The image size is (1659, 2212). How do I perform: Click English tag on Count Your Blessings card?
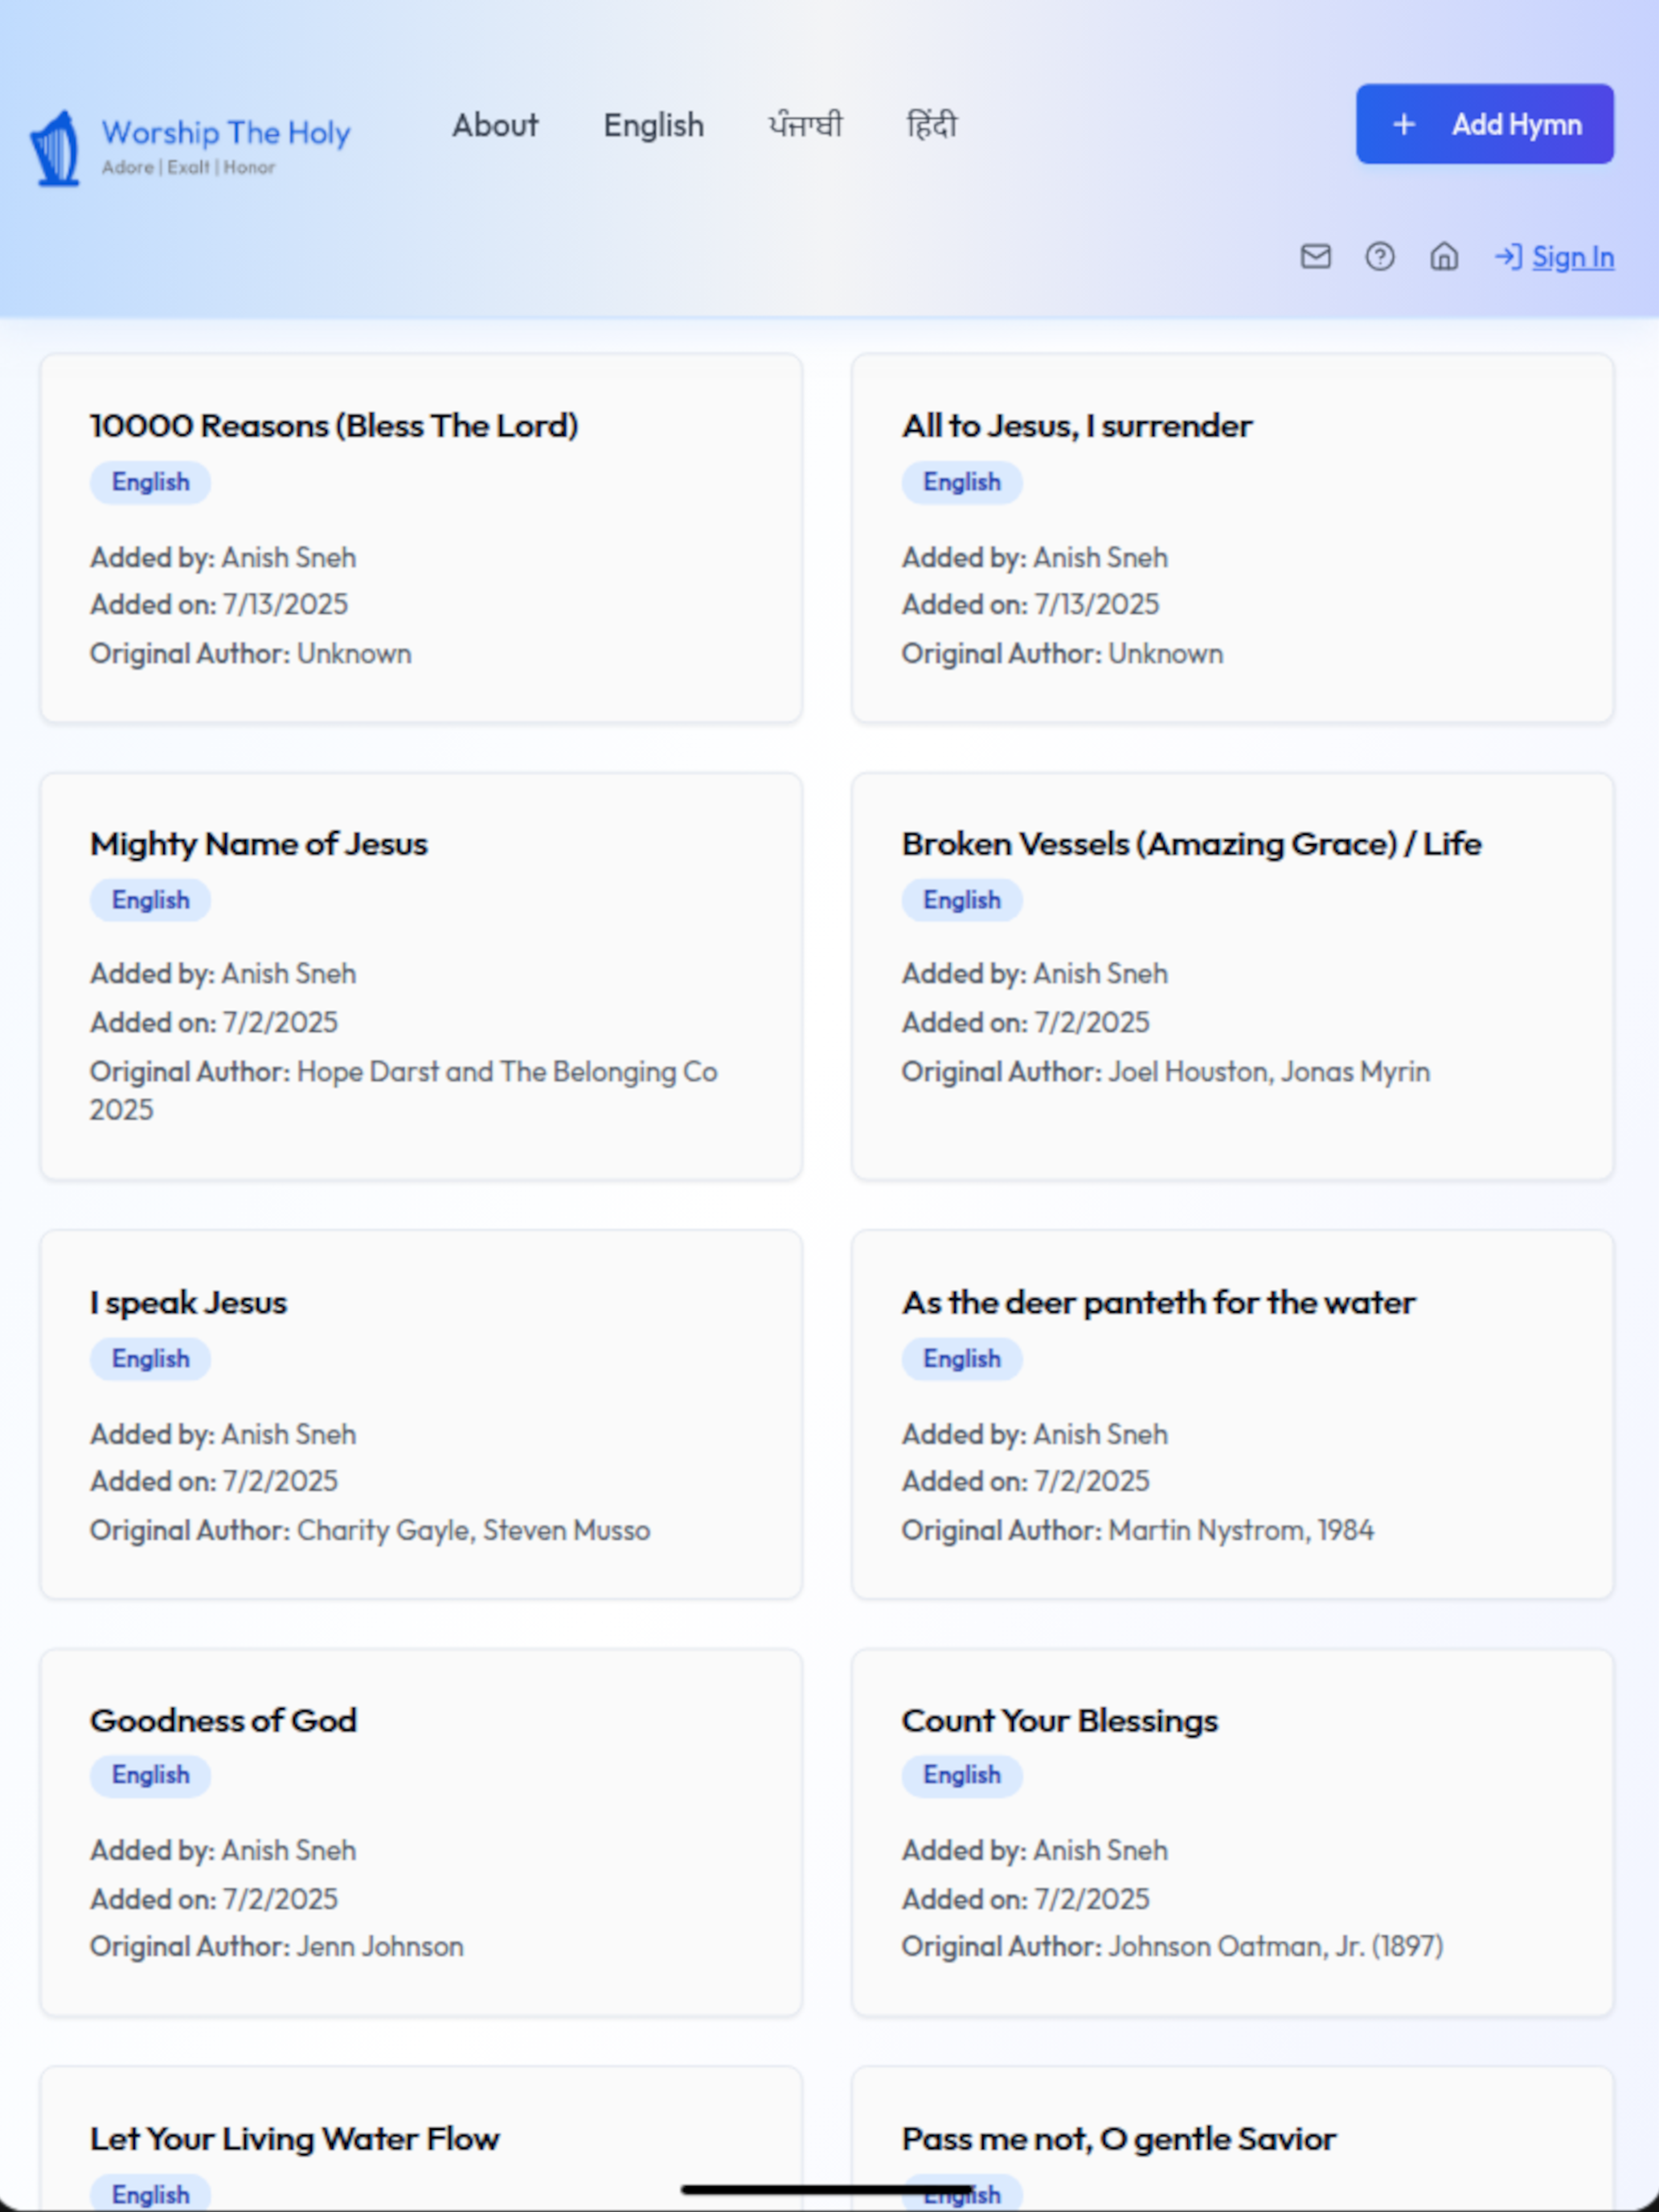click(962, 1775)
